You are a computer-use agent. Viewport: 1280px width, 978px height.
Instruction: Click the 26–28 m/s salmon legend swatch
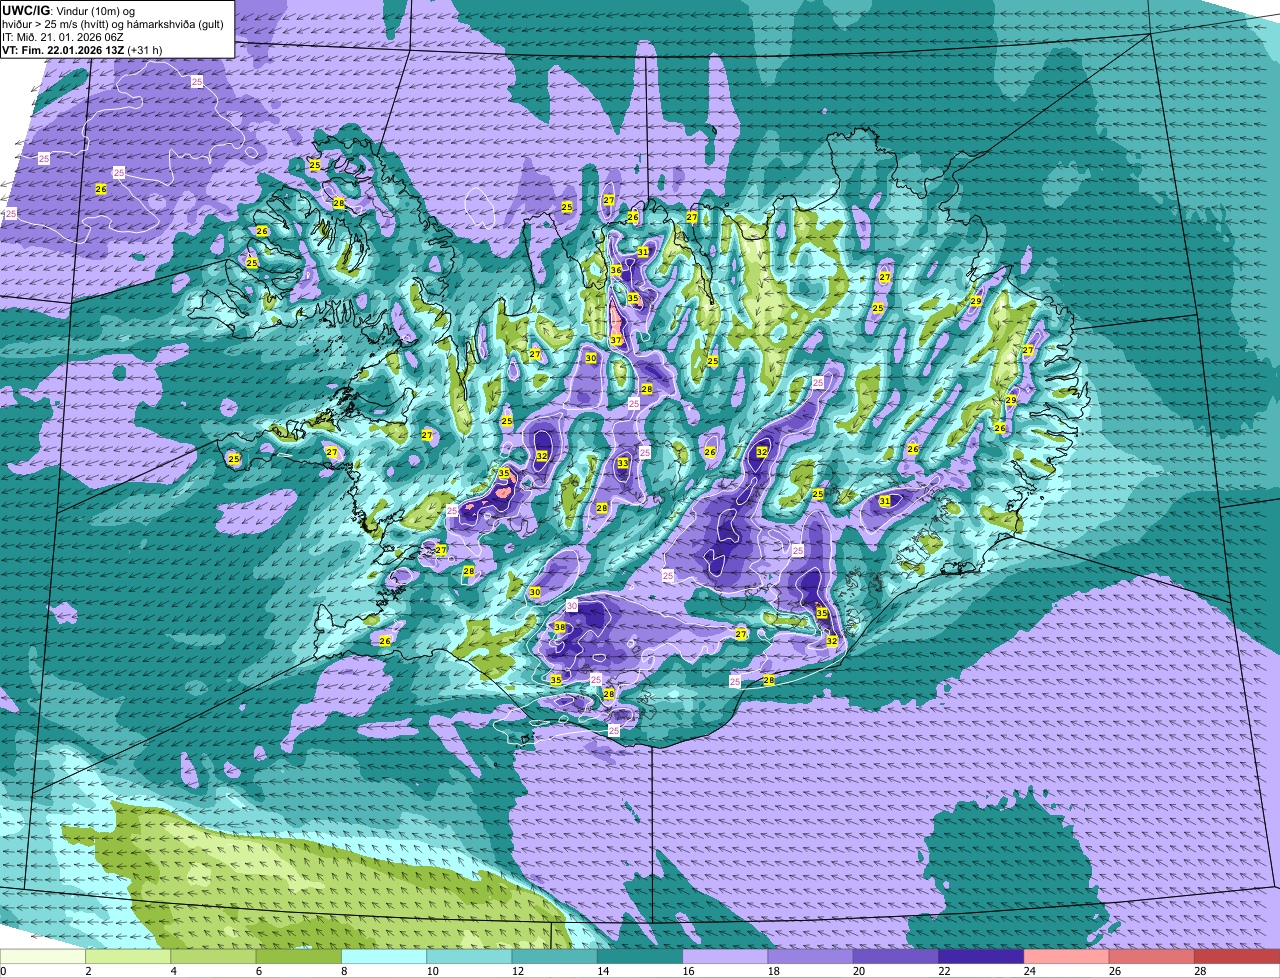[1152, 957]
